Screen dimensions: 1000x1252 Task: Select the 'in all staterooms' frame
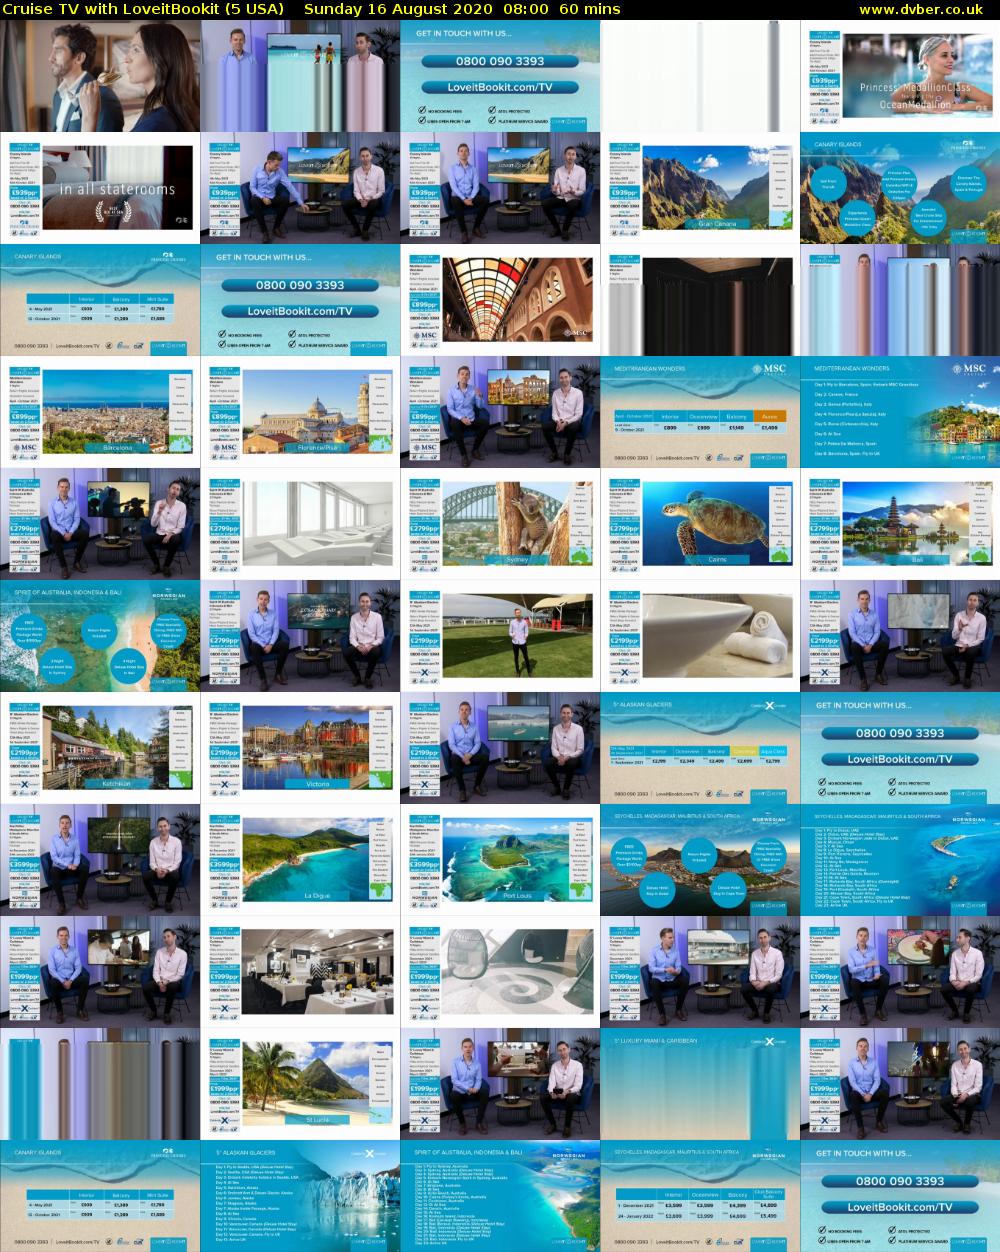click(x=100, y=188)
